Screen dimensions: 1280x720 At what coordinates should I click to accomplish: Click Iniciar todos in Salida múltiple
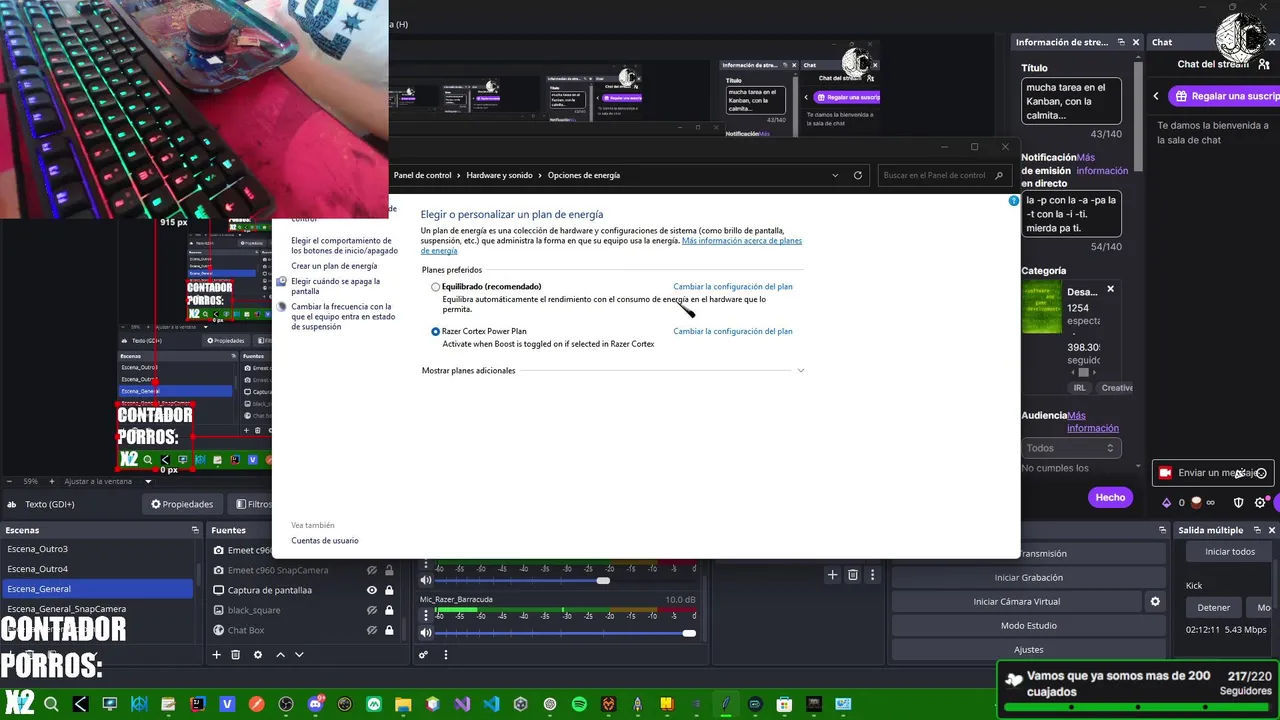(x=1230, y=552)
